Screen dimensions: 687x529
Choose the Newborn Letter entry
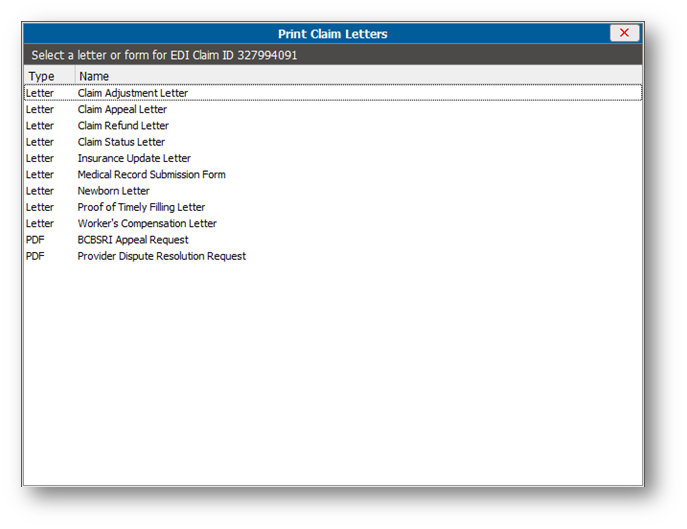[113, 191]
